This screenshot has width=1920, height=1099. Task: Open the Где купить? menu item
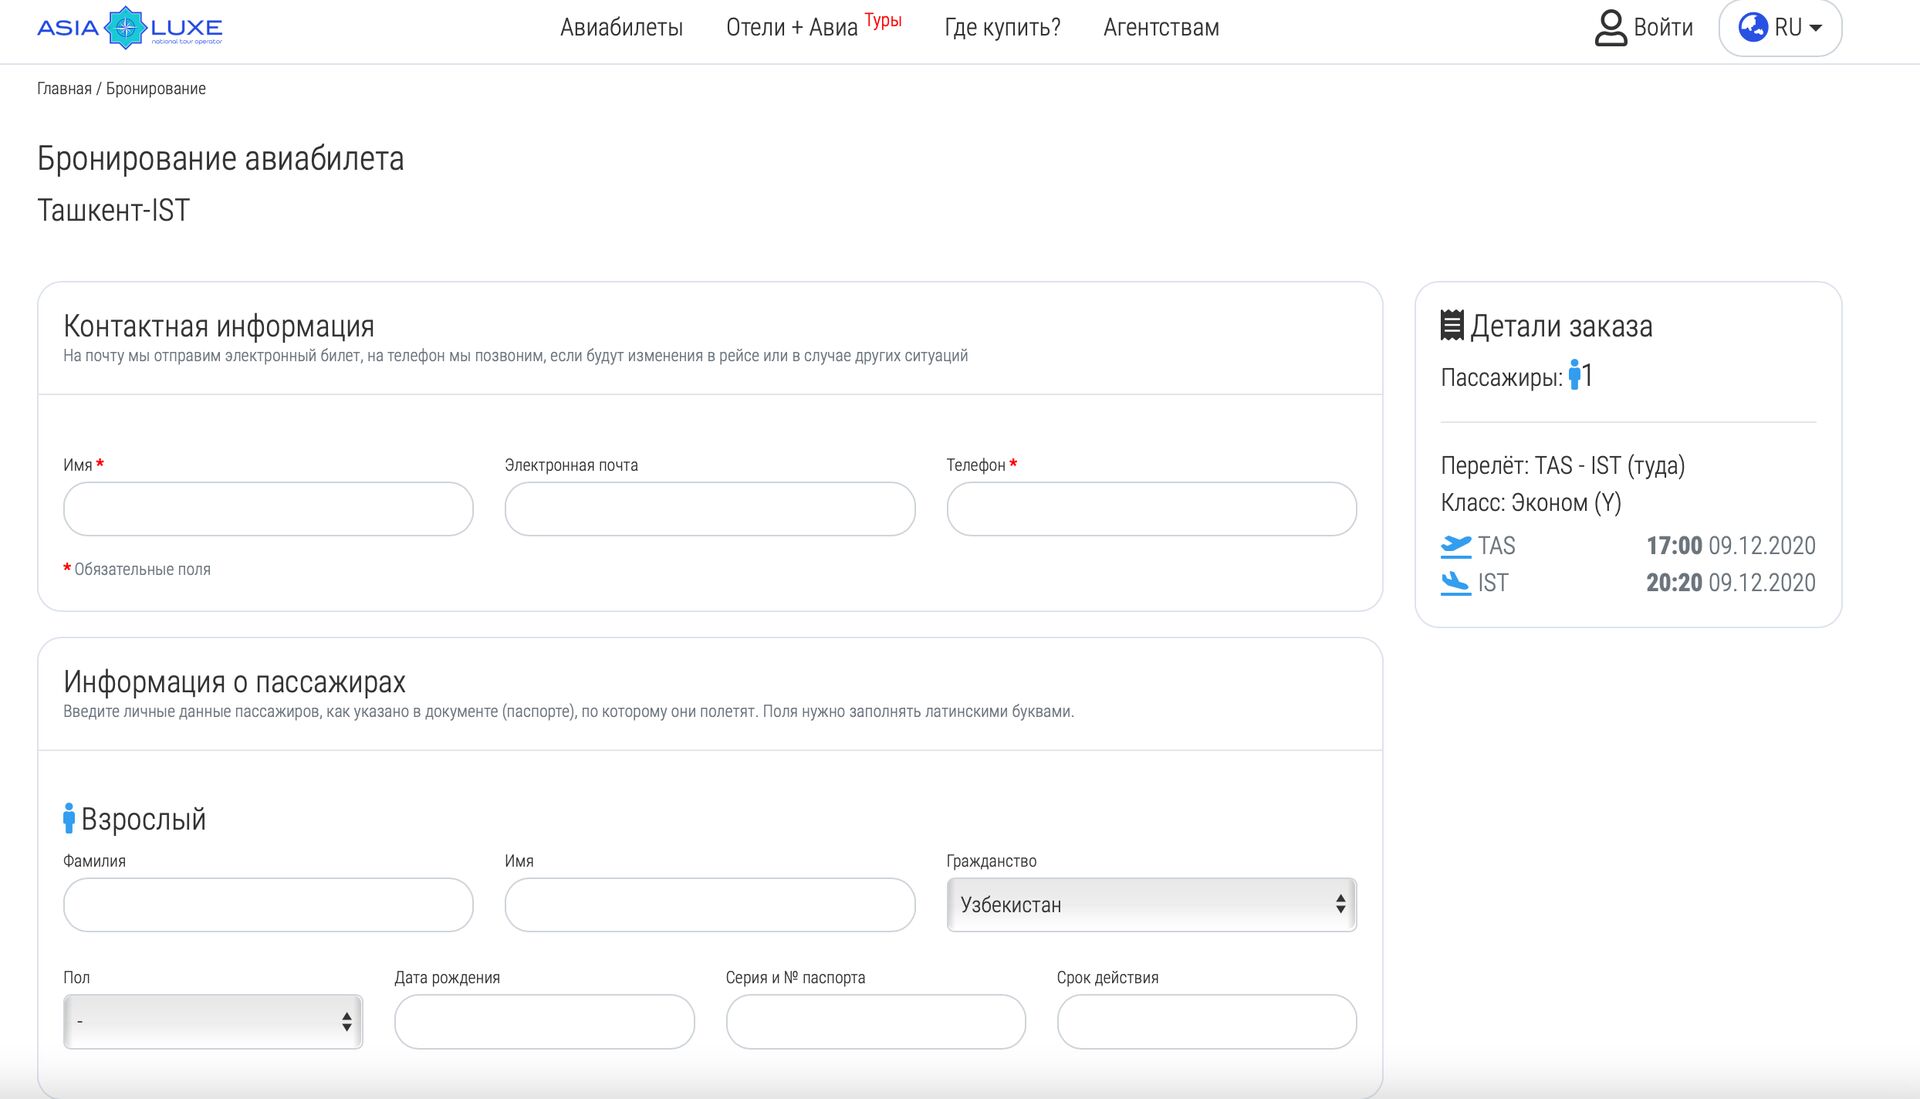point(1002,28)
